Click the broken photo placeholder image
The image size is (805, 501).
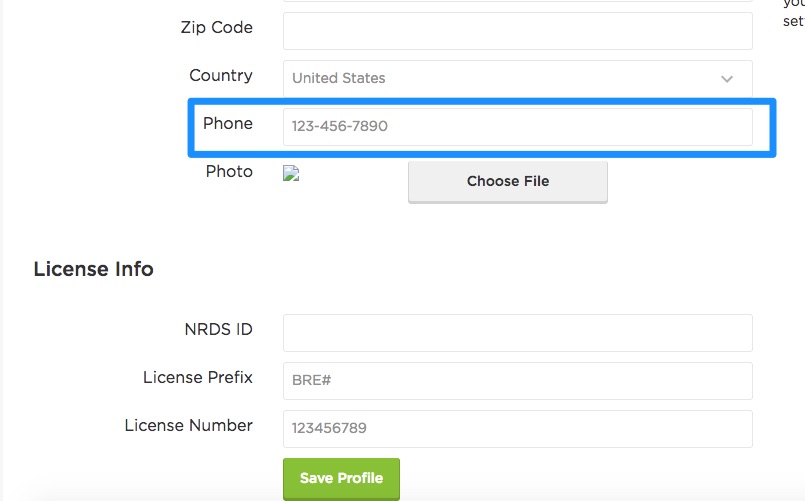(x=291, y=173)
